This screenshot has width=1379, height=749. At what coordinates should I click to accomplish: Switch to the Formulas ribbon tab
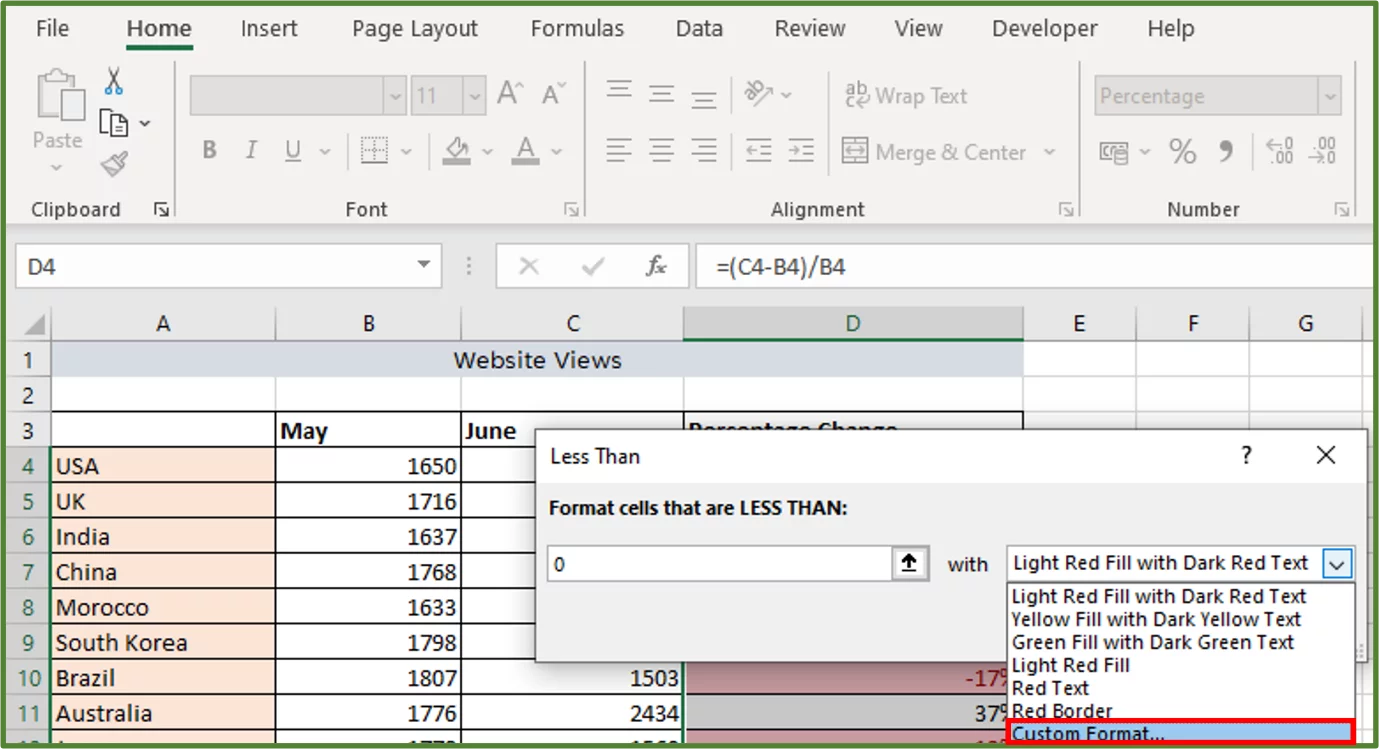coord(577,29)
